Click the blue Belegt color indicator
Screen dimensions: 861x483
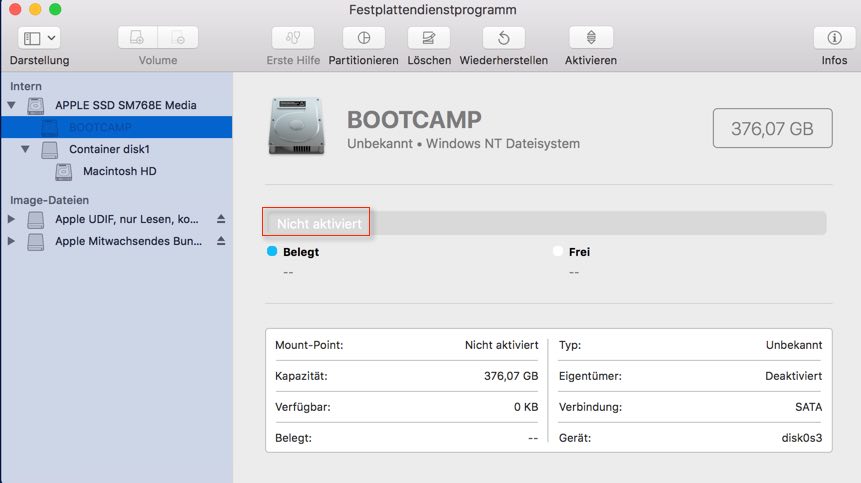(272, 252)
